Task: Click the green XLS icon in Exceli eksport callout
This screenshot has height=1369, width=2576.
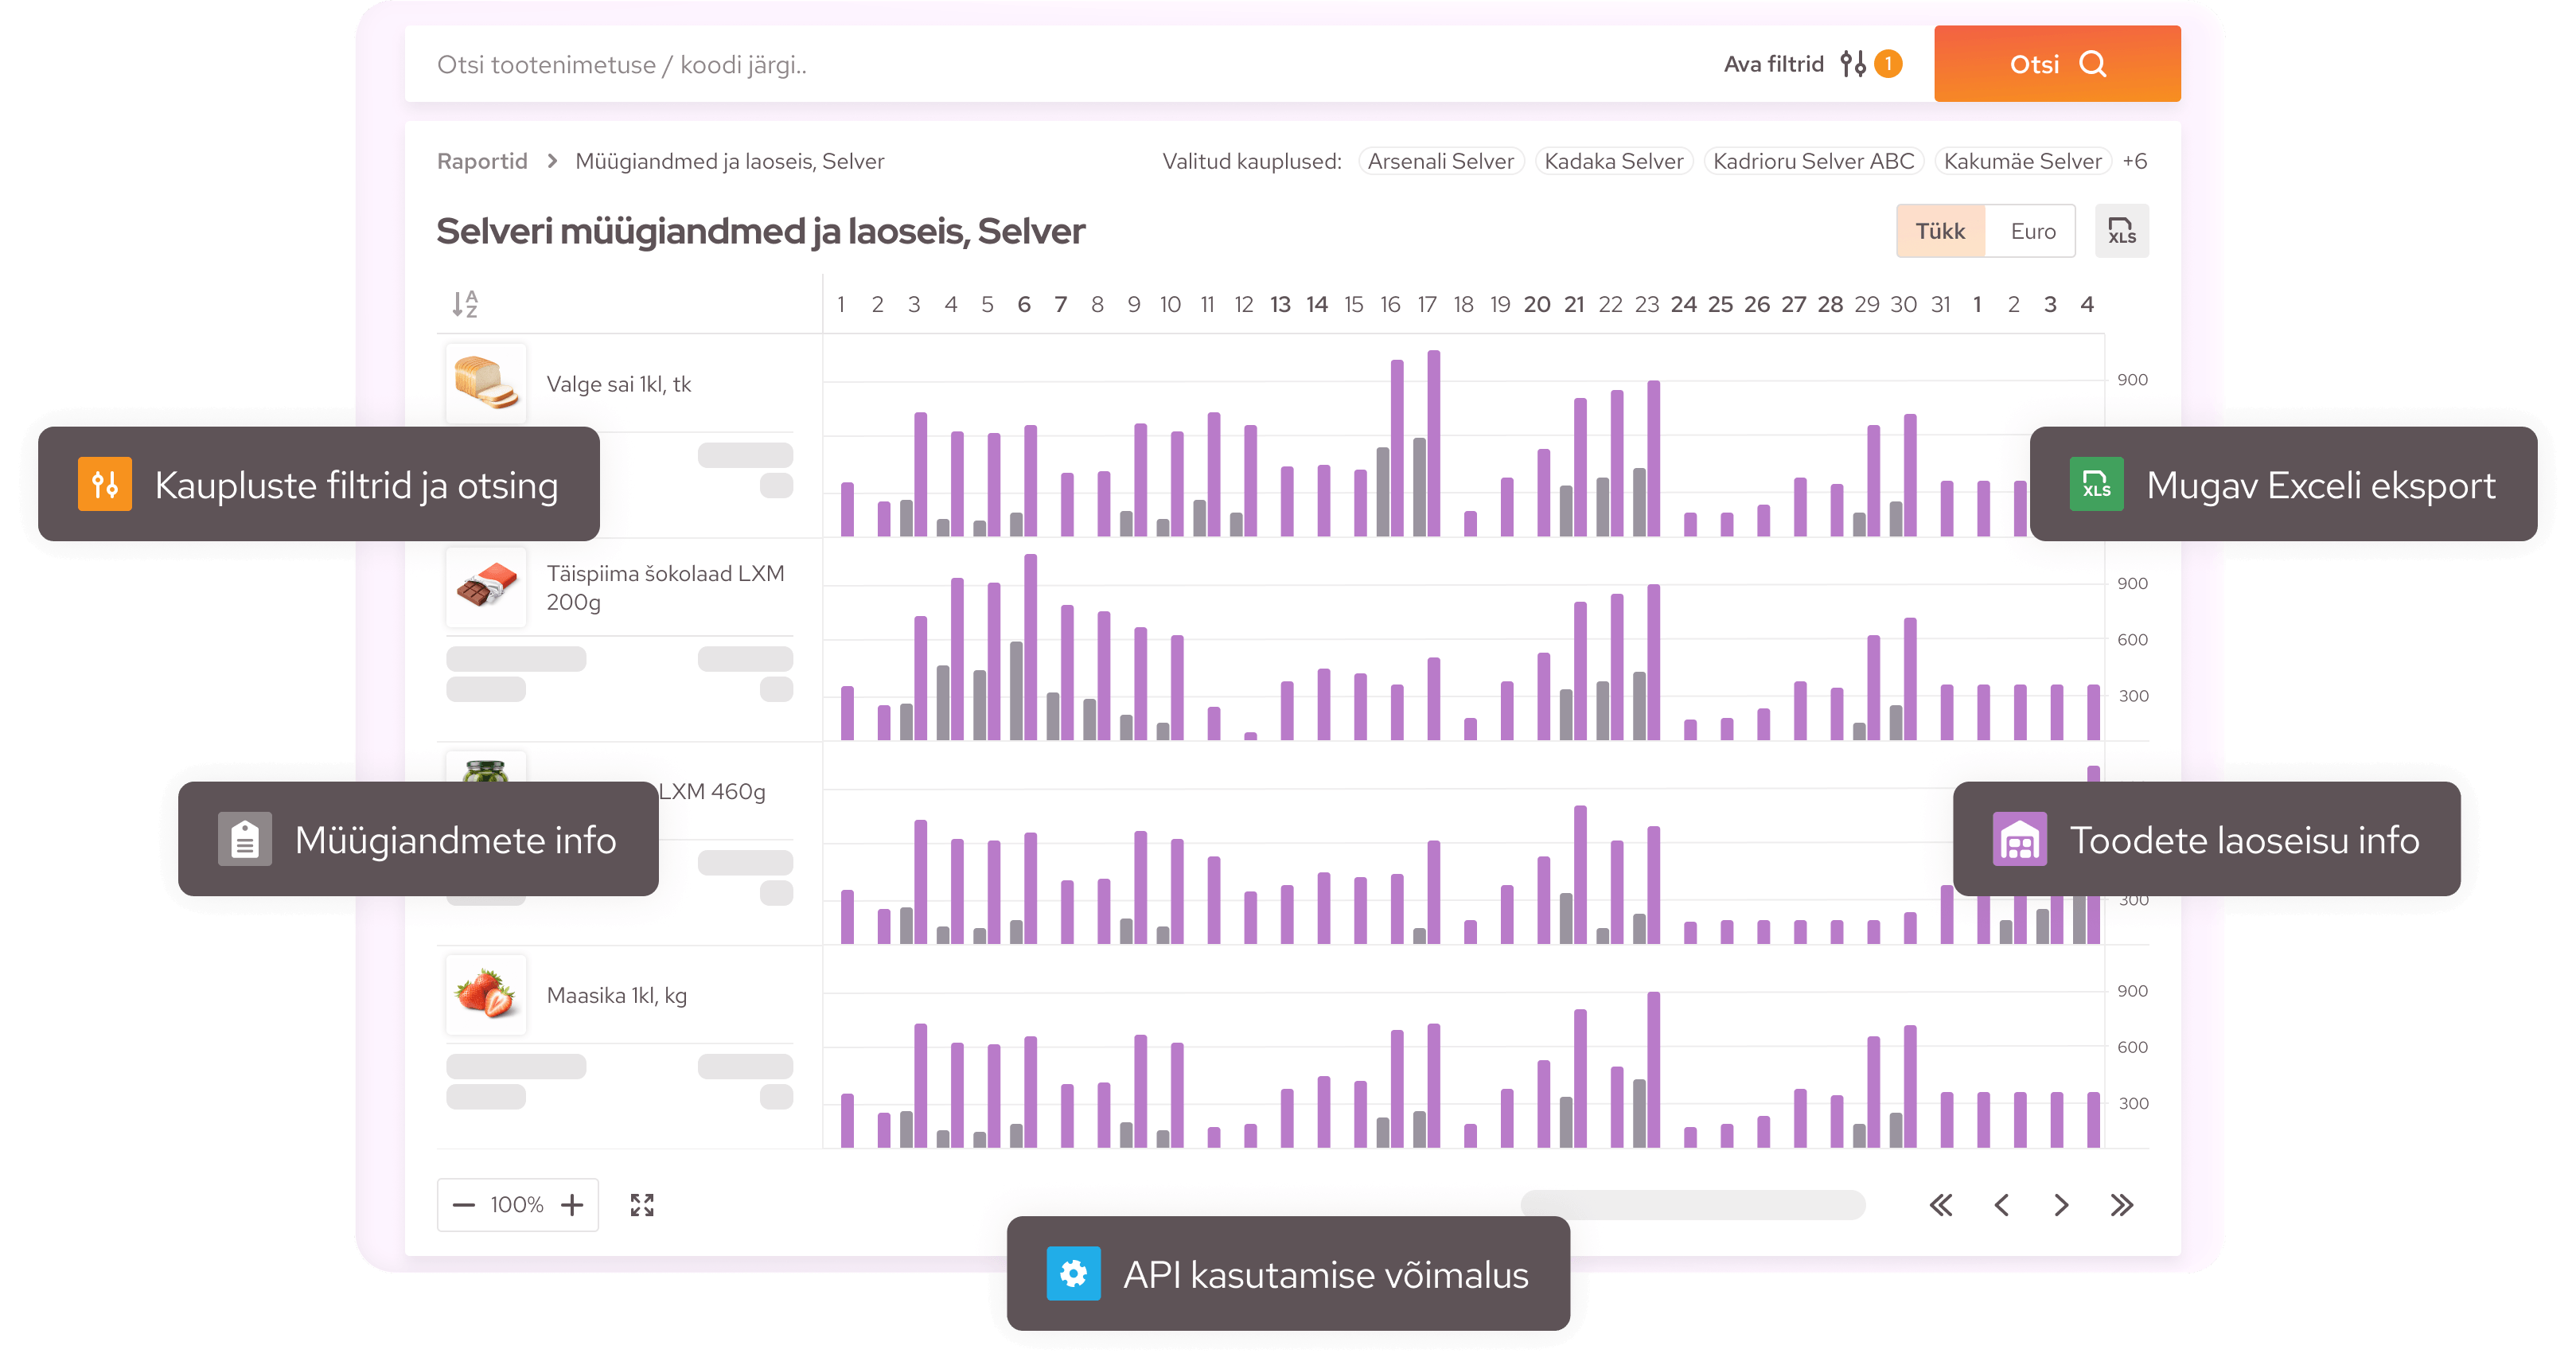Action: [2096, 484]
